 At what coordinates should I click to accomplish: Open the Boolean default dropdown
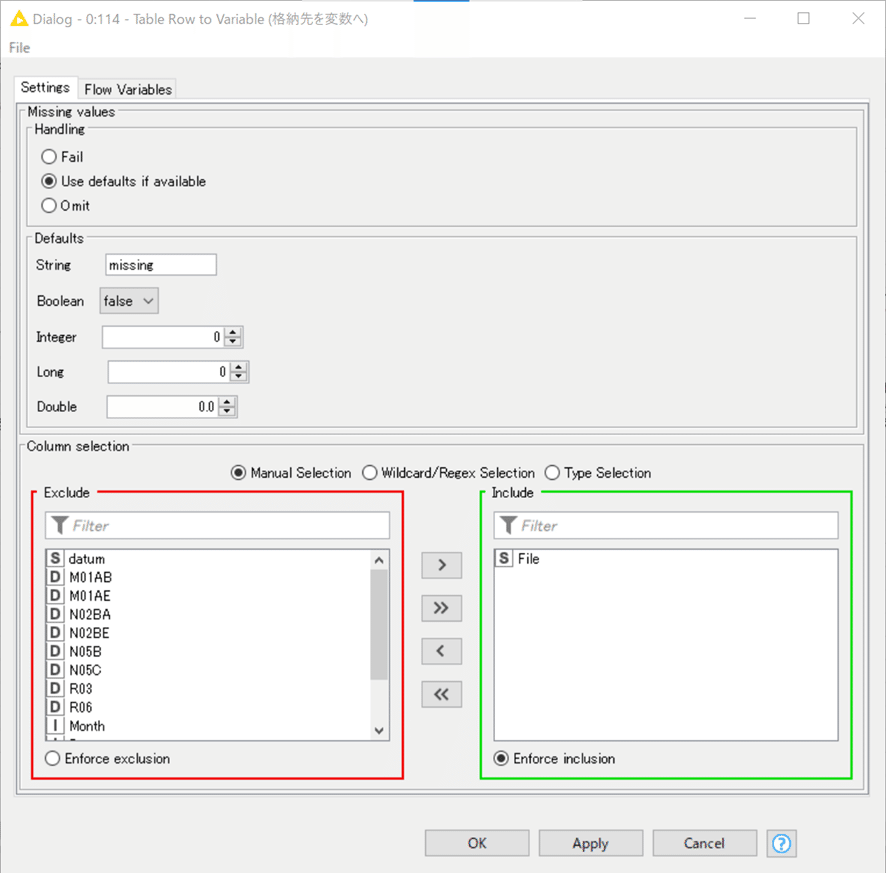[x=129, y=301]
